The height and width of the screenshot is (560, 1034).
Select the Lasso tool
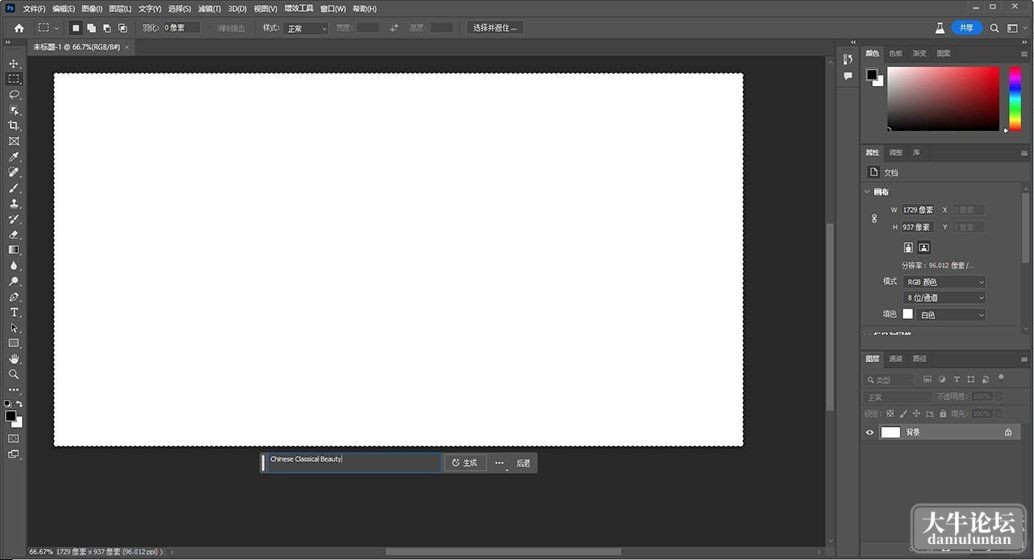click(14, 94)
